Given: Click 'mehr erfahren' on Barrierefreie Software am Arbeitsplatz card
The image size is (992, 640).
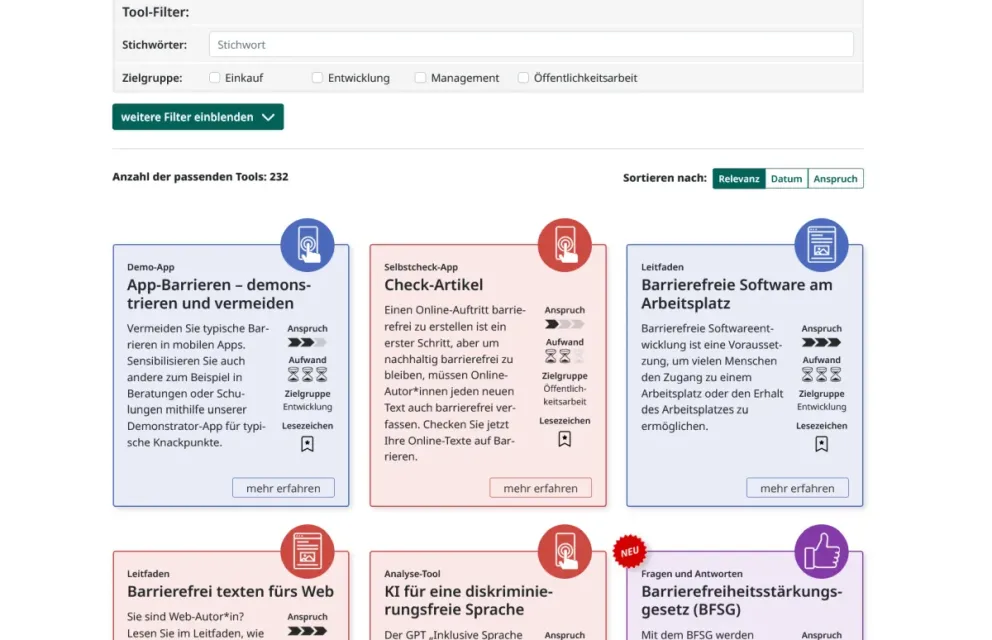Looking at the screenshot, I should (x=797, y=488).
